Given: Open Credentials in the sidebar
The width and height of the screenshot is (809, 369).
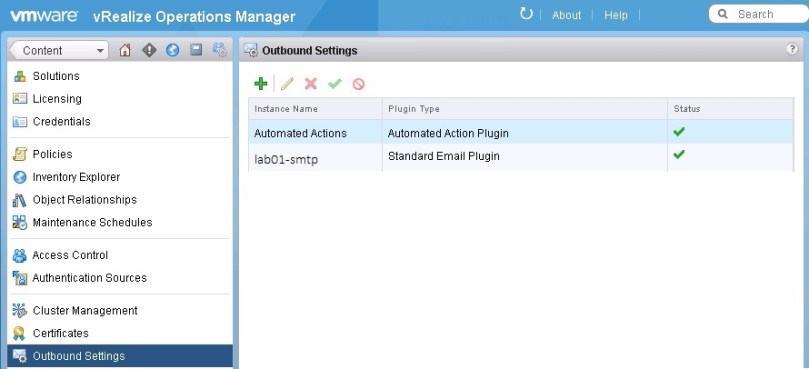Looking at the screenshot, I should 61,121.
